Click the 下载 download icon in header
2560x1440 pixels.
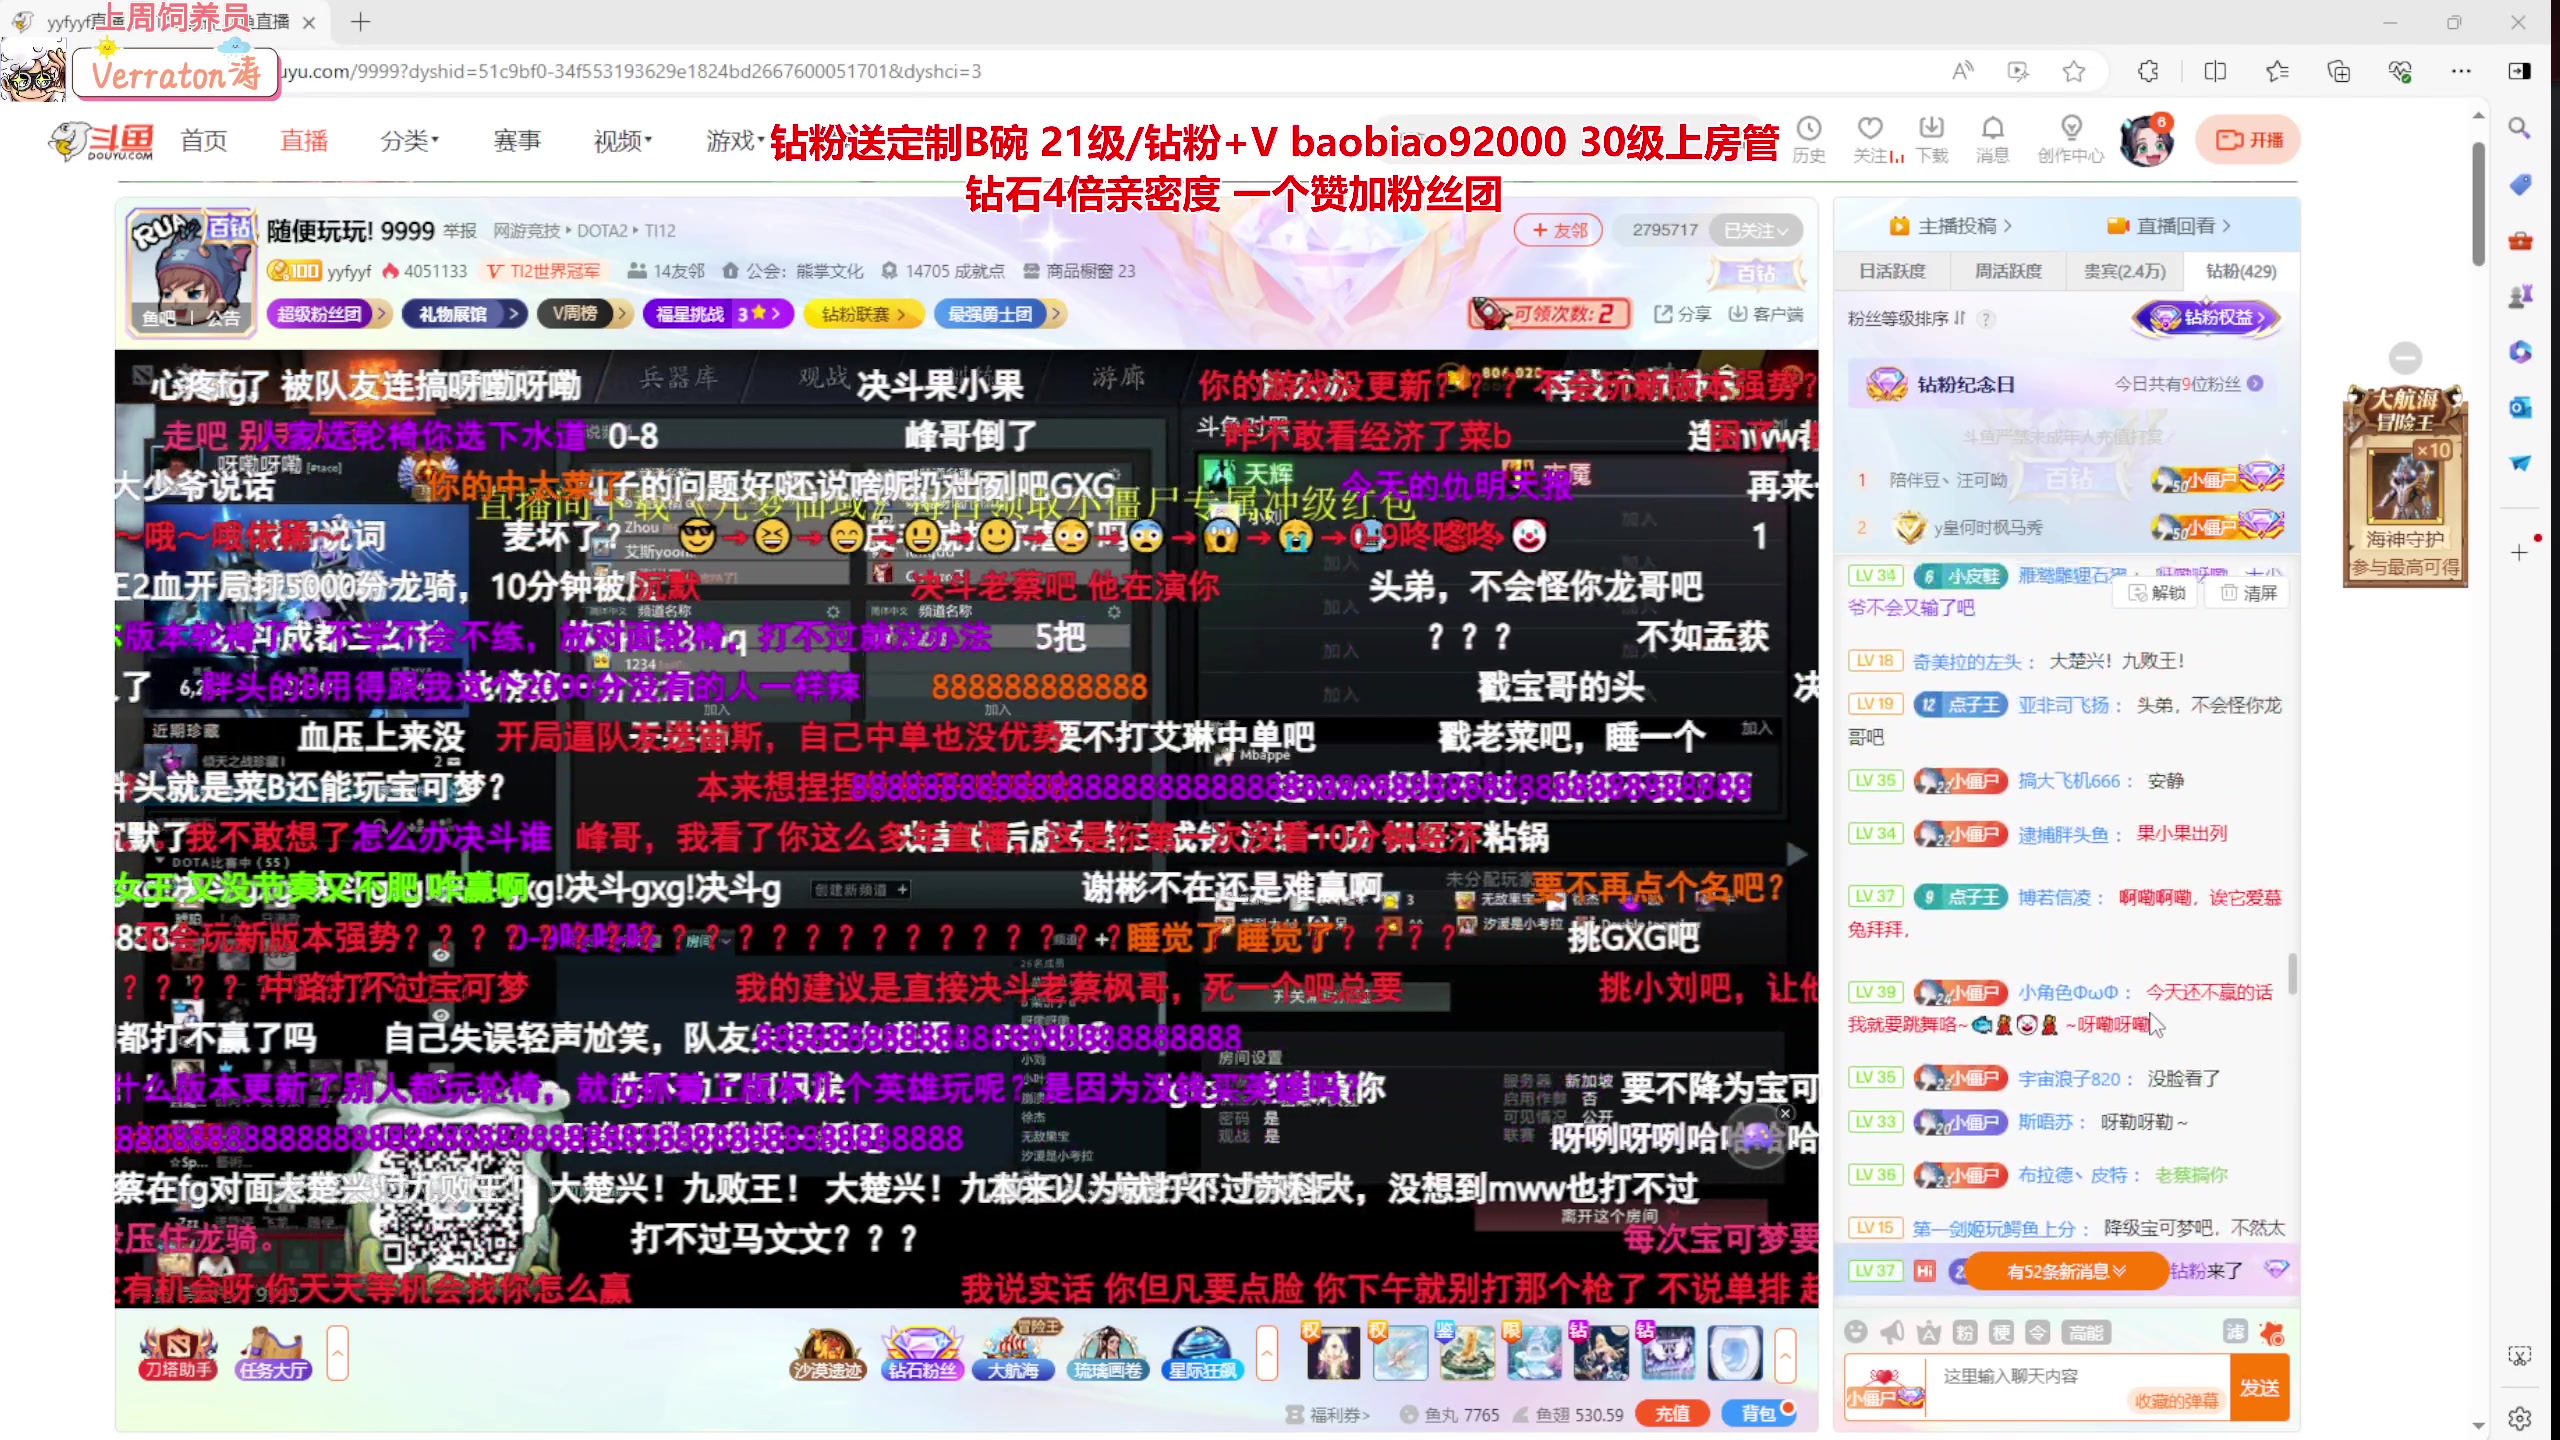(1932, 139)
